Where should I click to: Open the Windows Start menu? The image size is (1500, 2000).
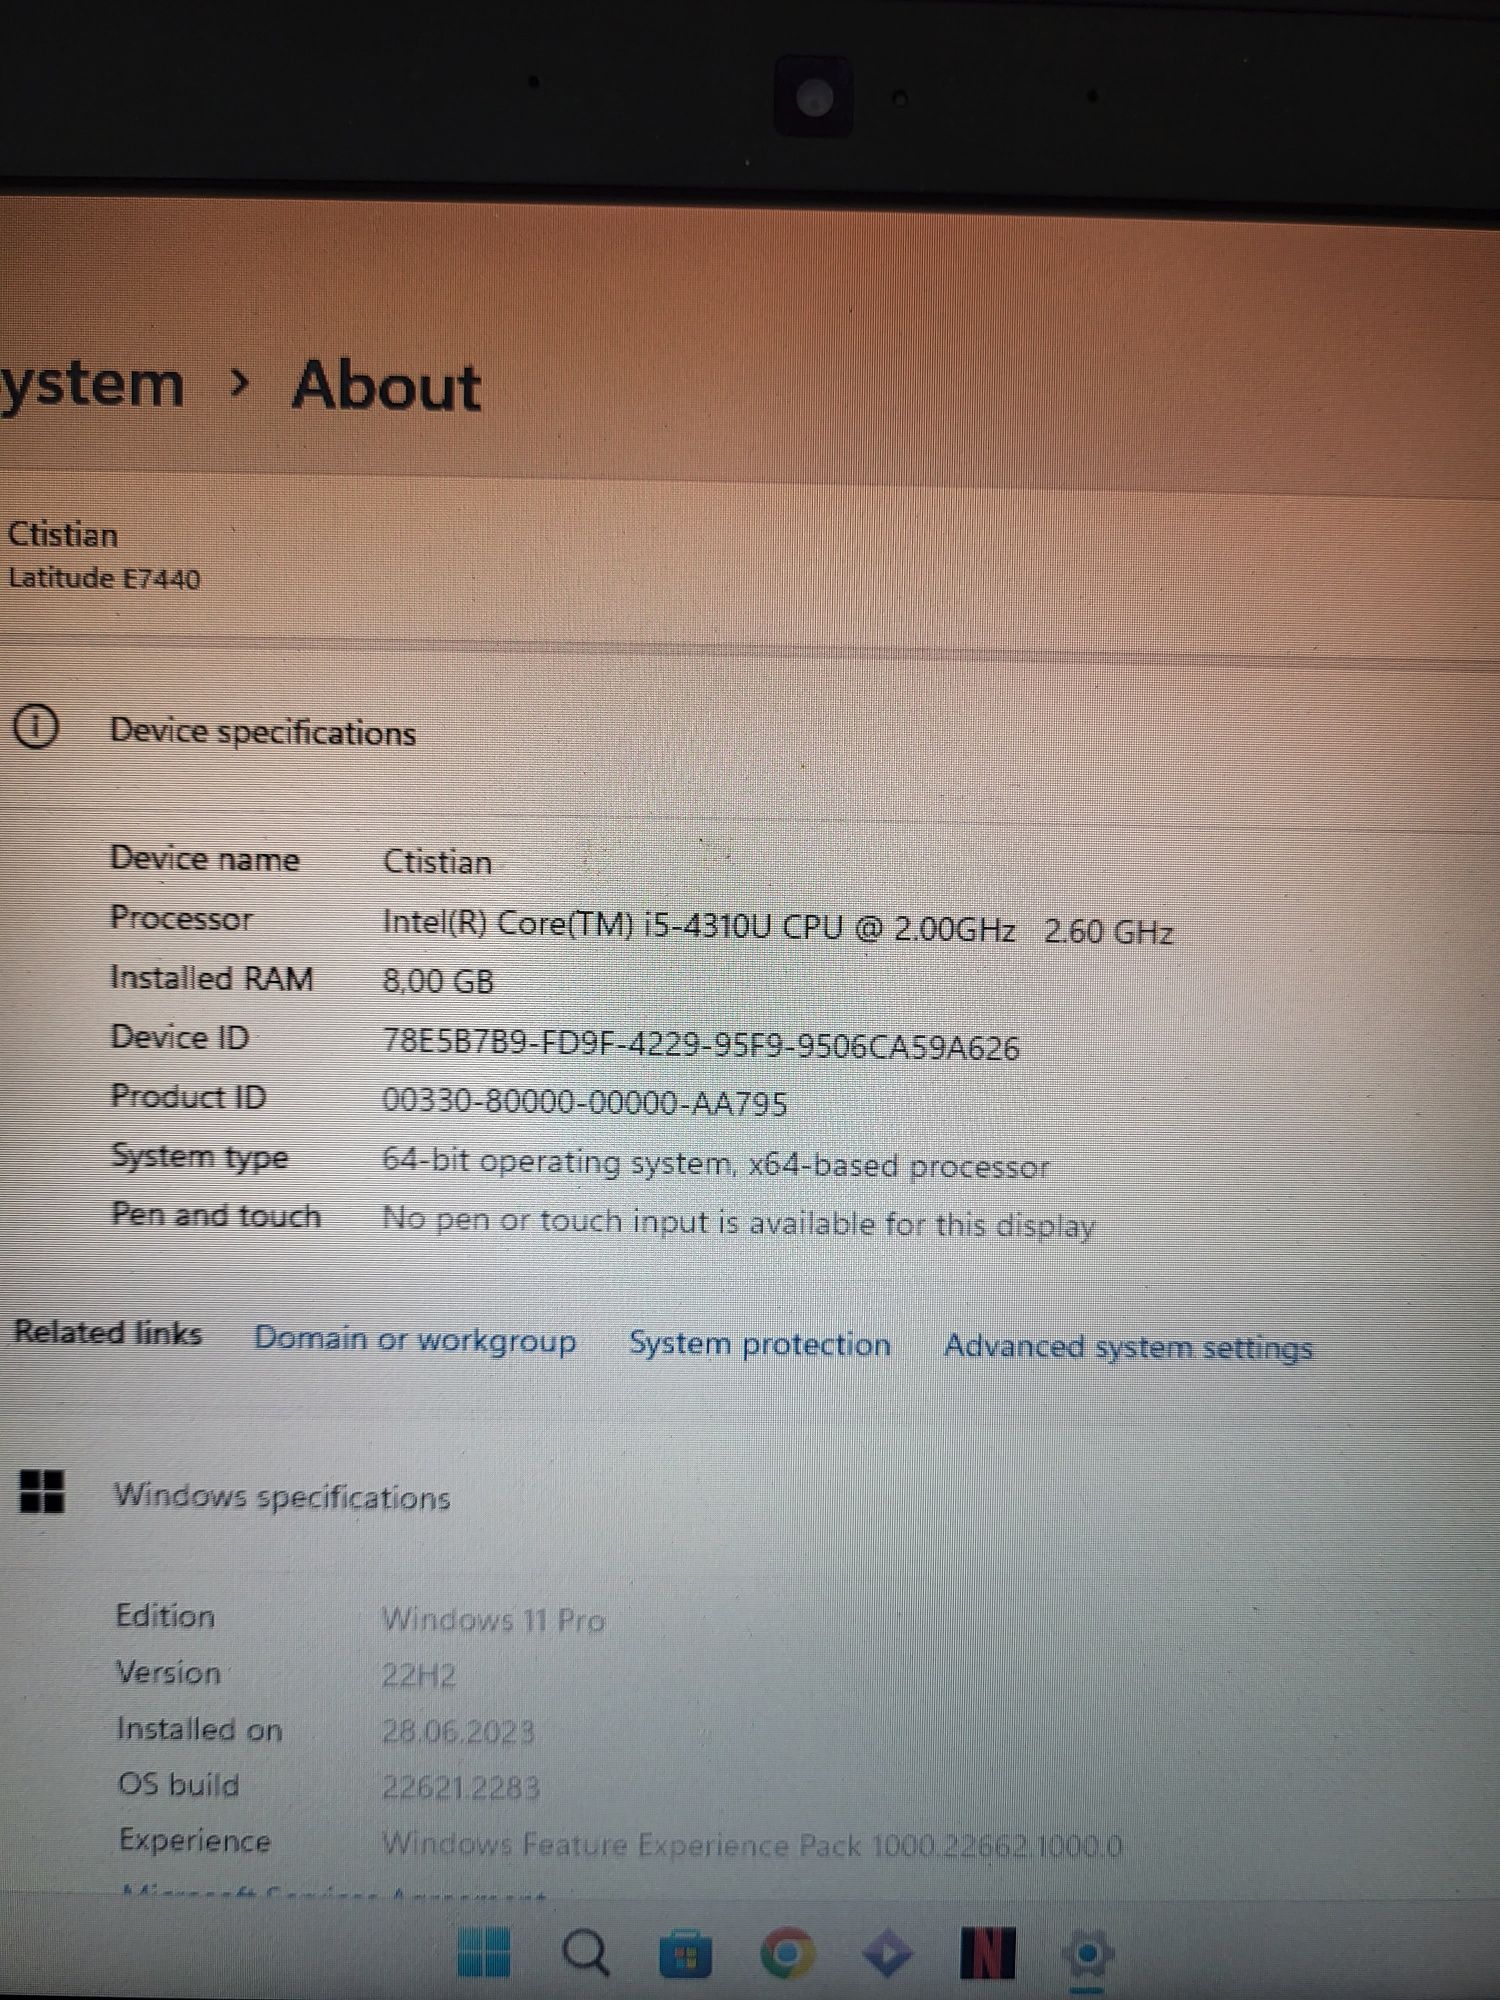pyautogui.click(x=484, y=1952)
